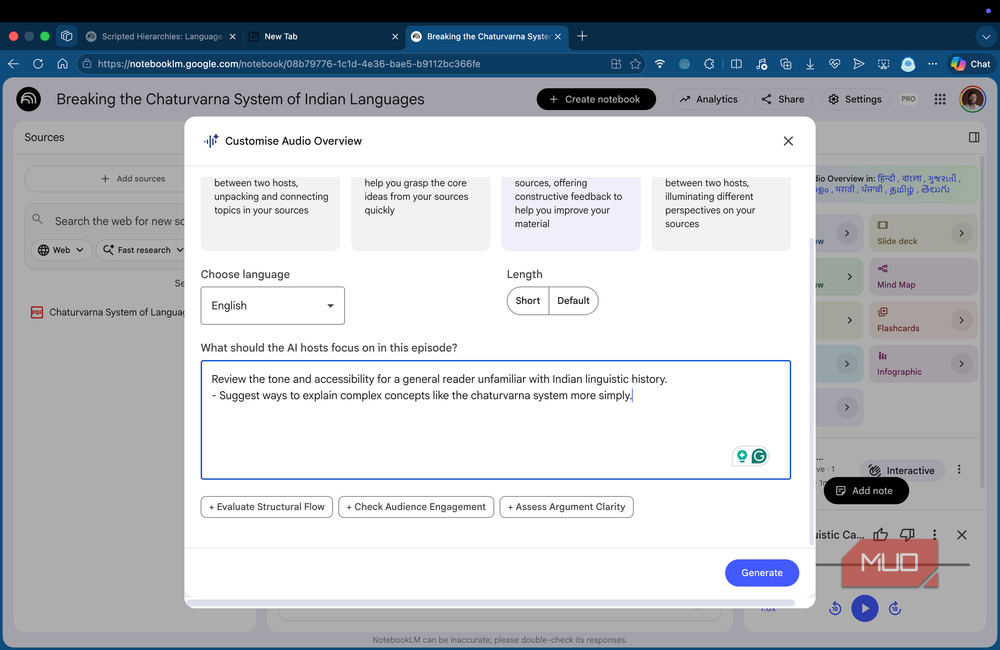Click the Create notebook button
The height and width of the screenshot is (650, 1000).
596,99
